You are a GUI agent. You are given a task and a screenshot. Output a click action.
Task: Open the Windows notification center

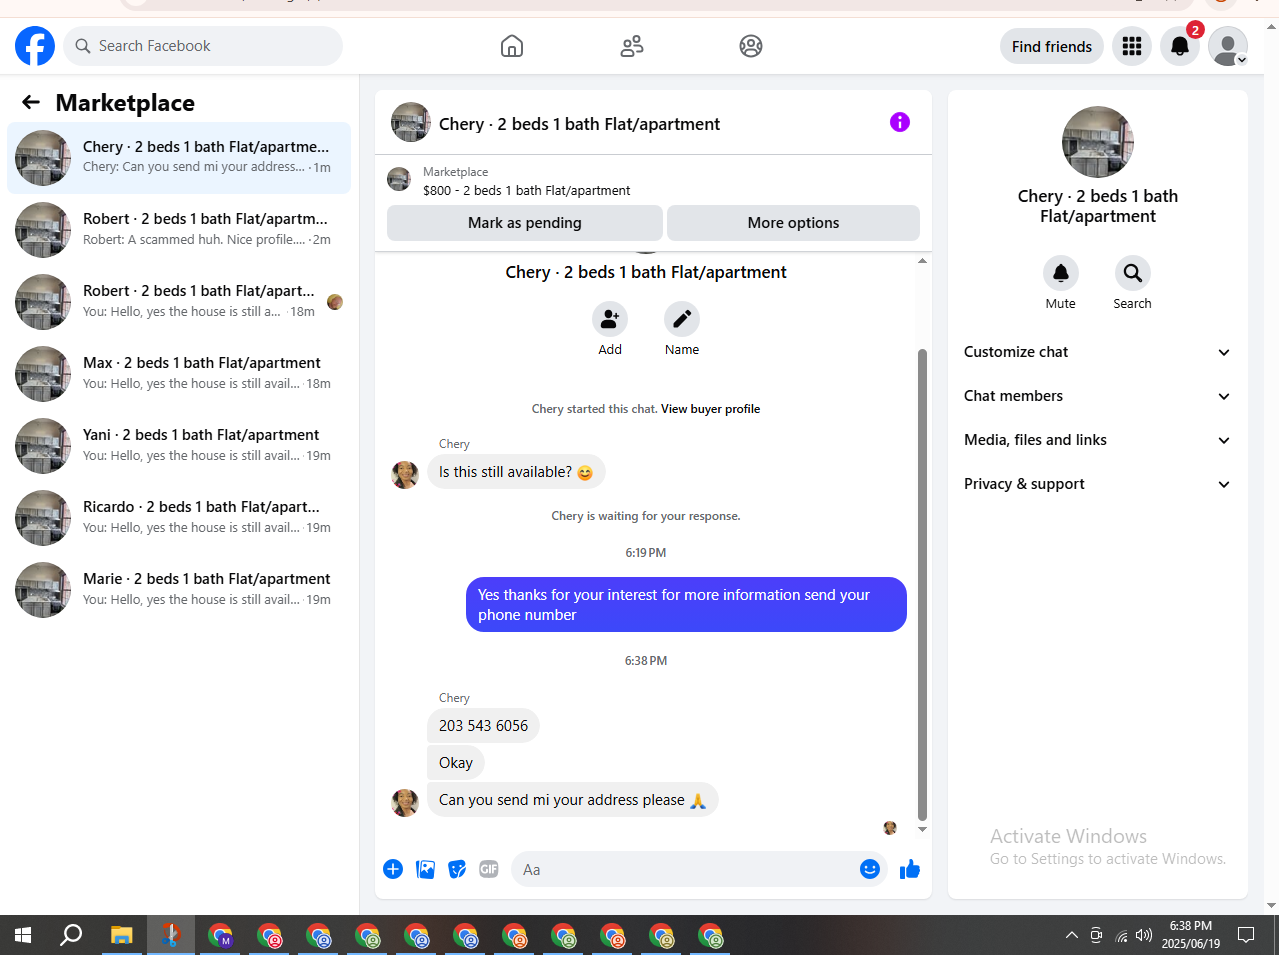pos(1246,936)
